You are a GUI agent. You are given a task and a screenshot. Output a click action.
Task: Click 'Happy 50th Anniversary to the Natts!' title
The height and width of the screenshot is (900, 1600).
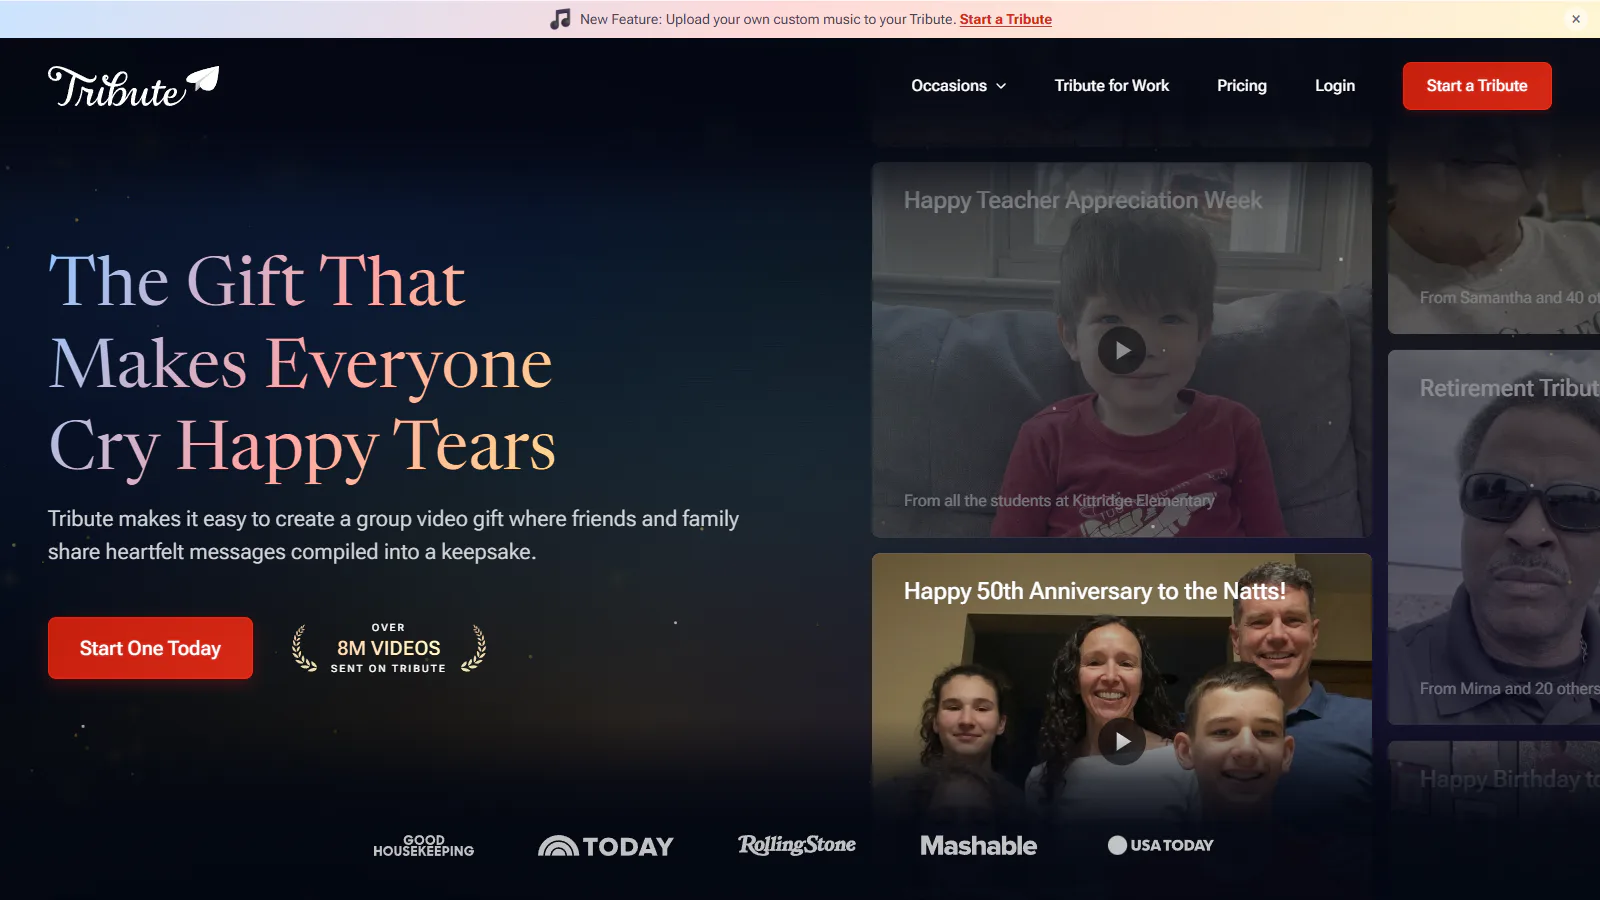click(x=1095, y=591)
